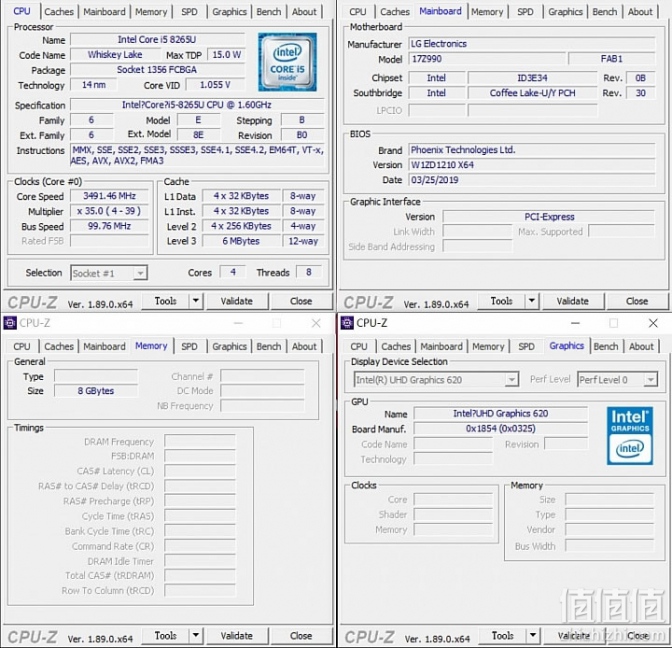Switch to Caches tab in CPU window
The image size is (672, 648).
[x=59, y=12]
